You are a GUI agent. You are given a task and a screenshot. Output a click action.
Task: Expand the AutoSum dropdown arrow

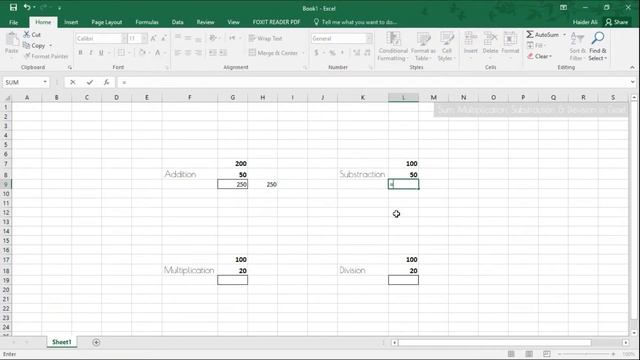coord(564,35)
